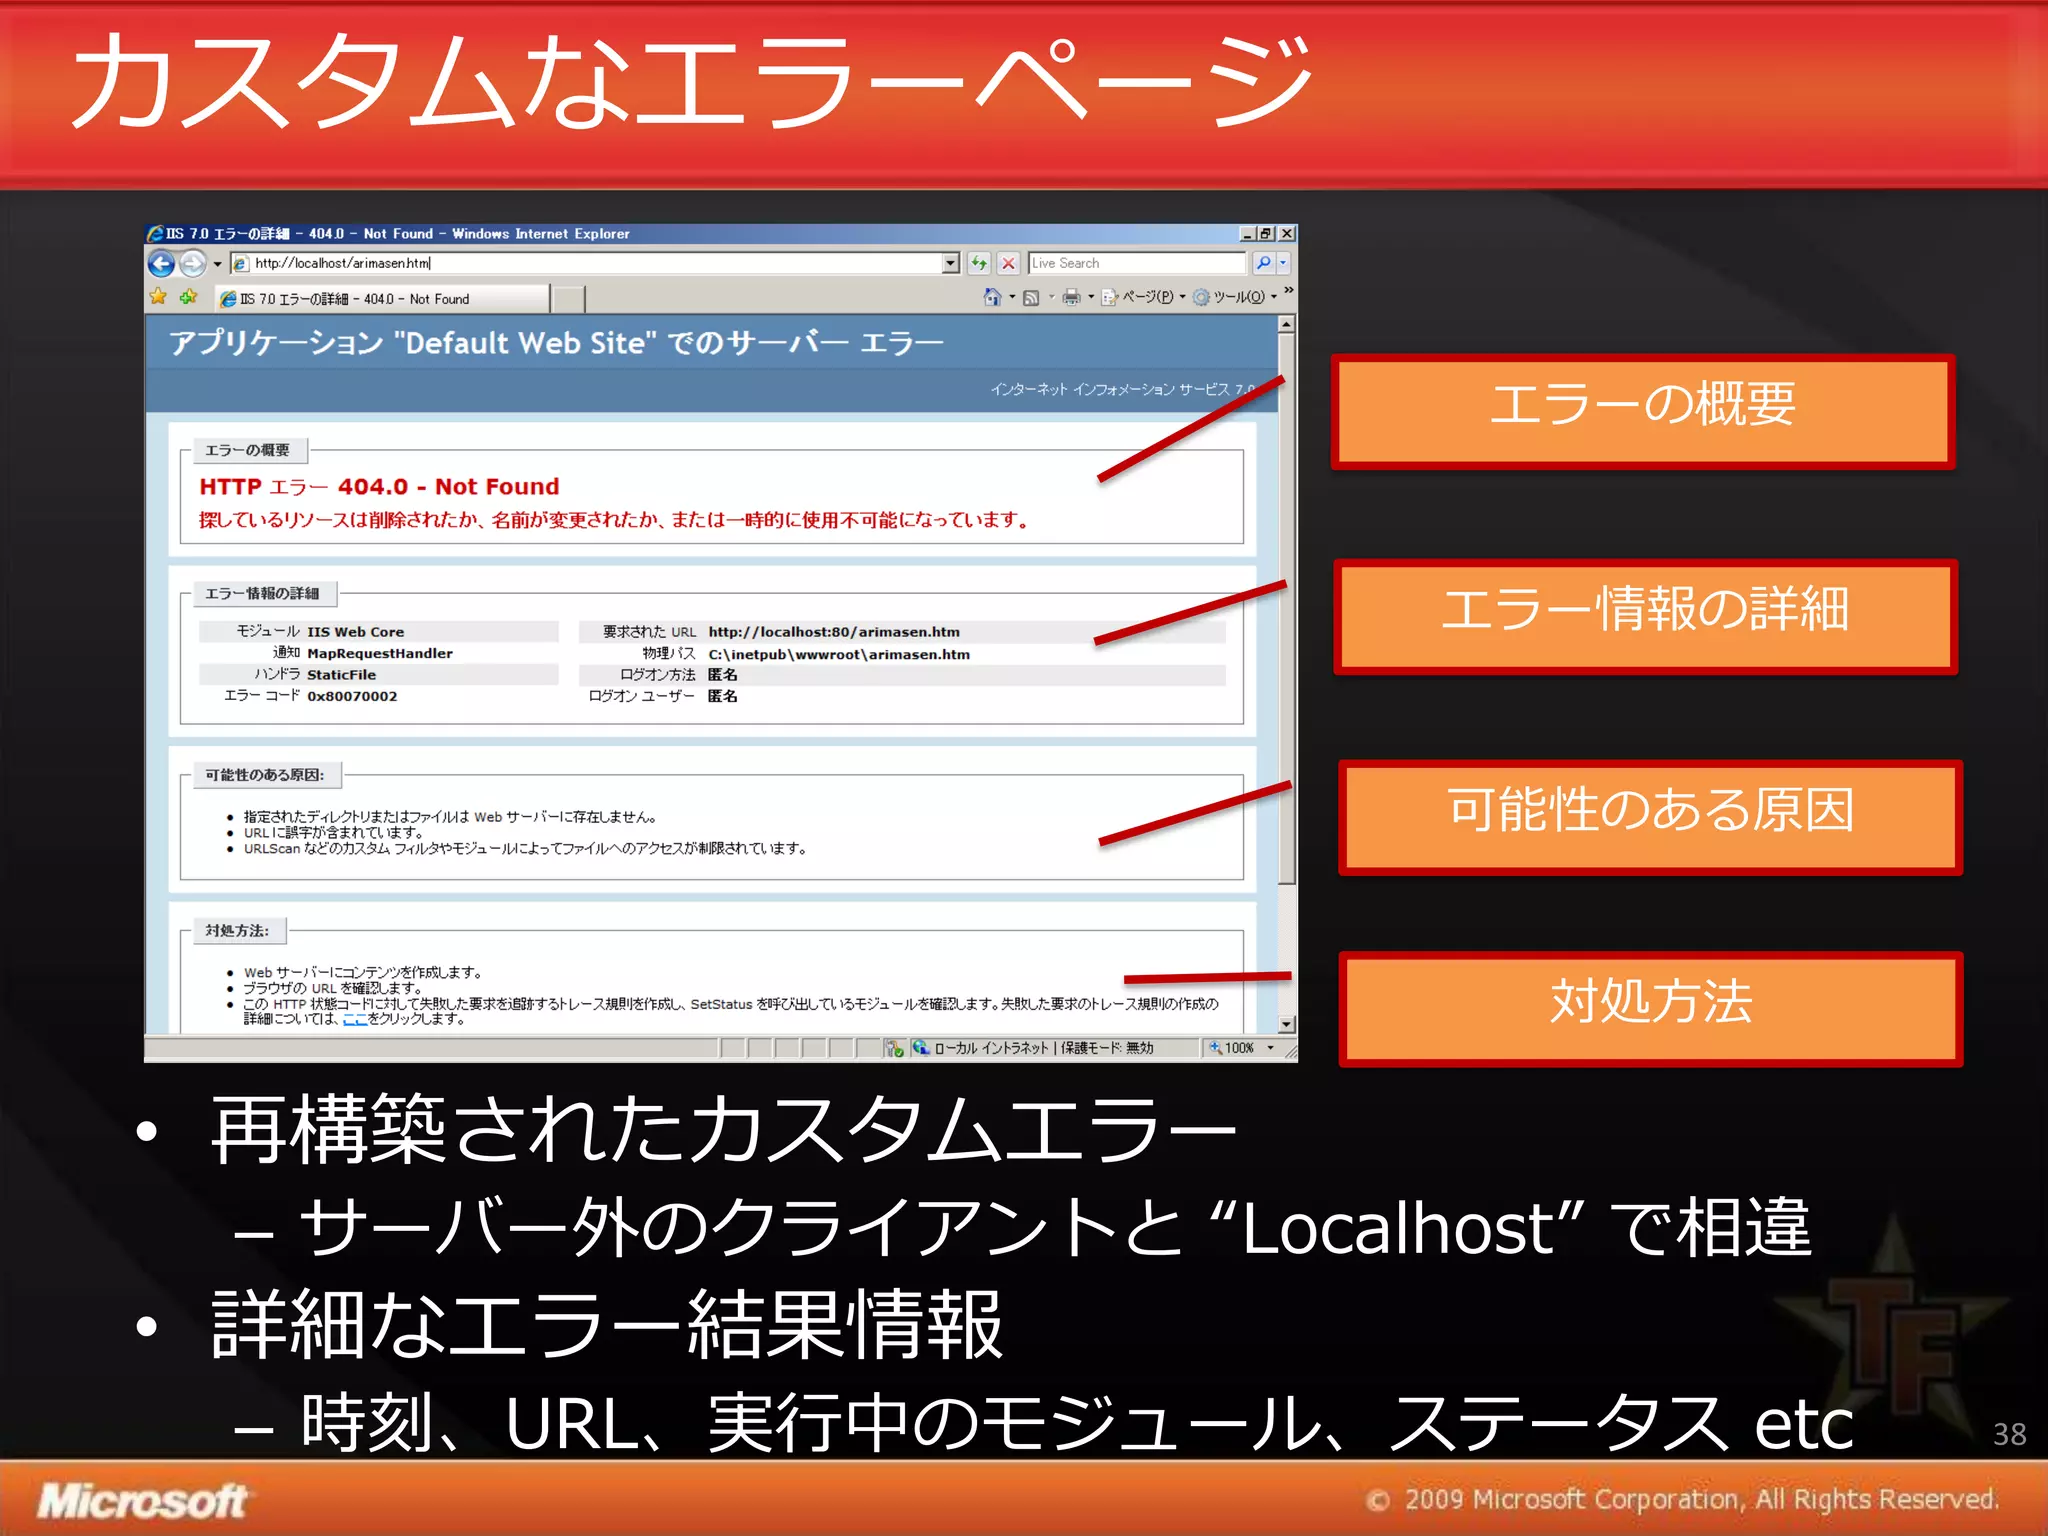
Task: Click the requested URL http://localhost:80/arimasen.htm
Action: point(834,632)
